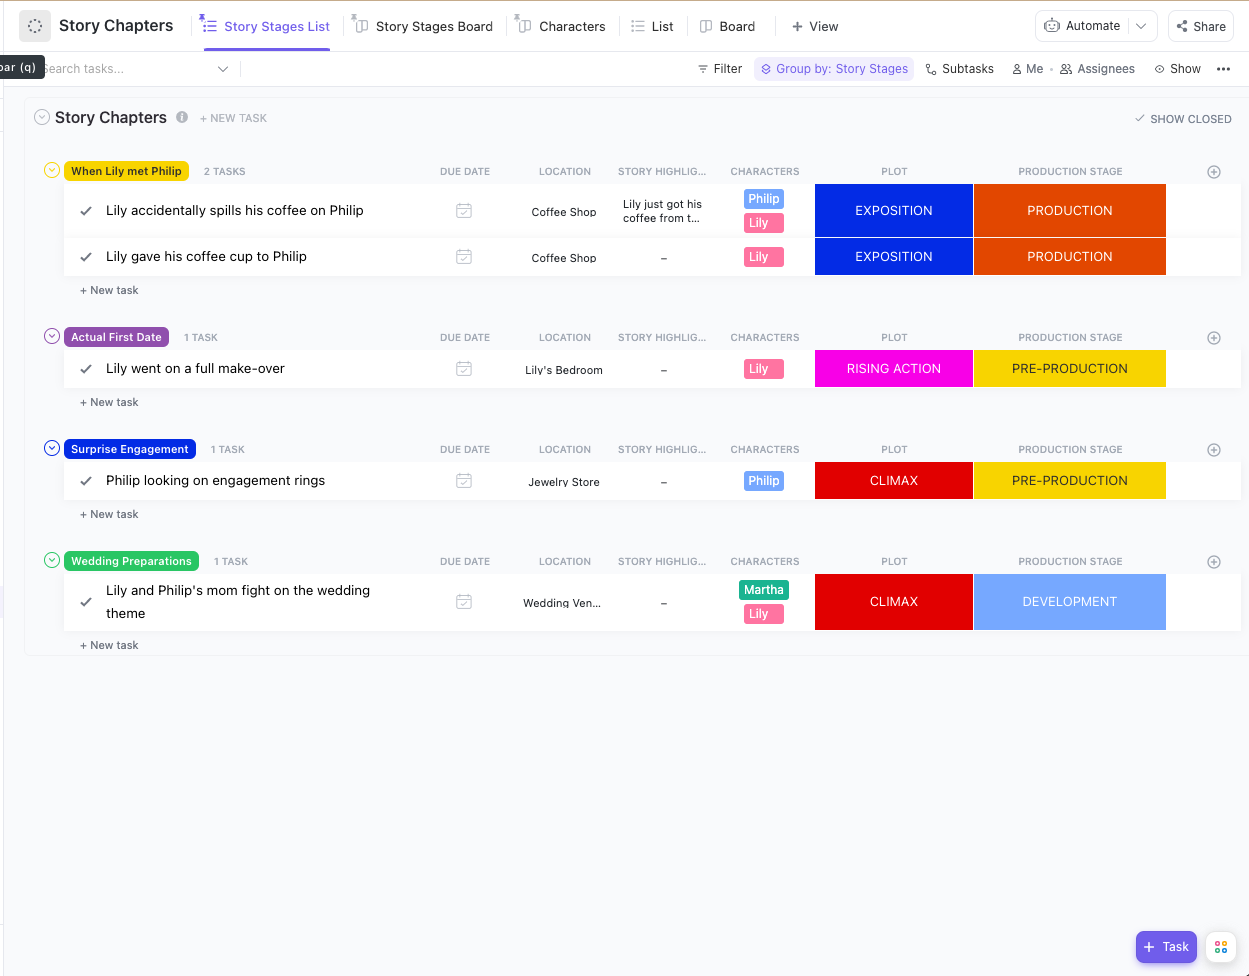Change the CLIMAX plot color for 'Philip looking on engagement rings'
Image resolution: width=1249 pixels, height=976 pixels.
point(893,480)
